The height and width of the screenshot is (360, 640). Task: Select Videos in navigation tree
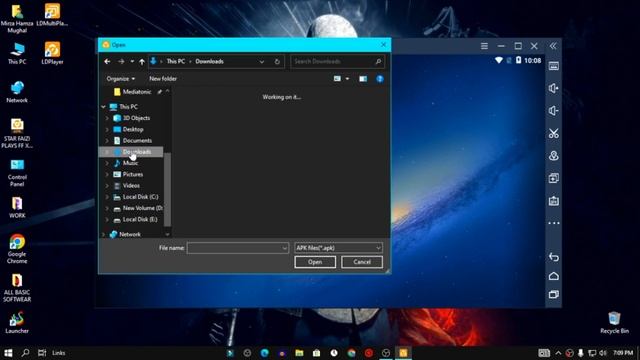pos(131,186)
